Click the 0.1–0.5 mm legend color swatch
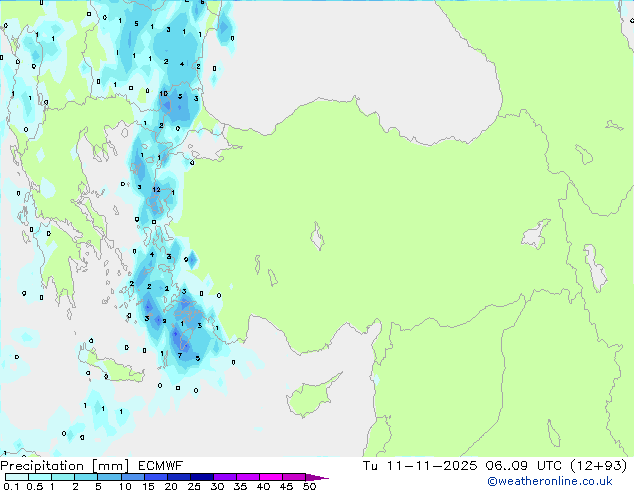Screen dimensions: 634x490 tap(17, 477)
